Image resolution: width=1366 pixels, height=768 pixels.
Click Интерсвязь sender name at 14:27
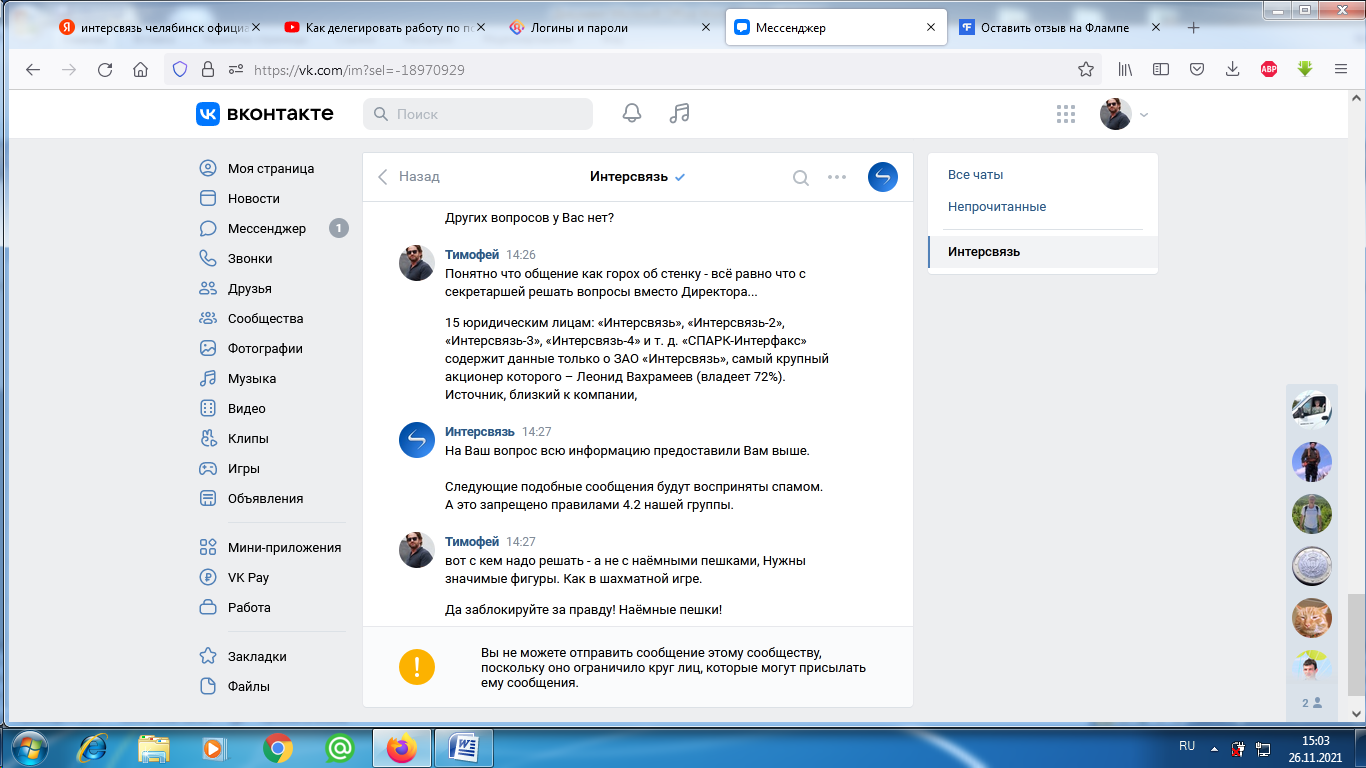(480, 432)
